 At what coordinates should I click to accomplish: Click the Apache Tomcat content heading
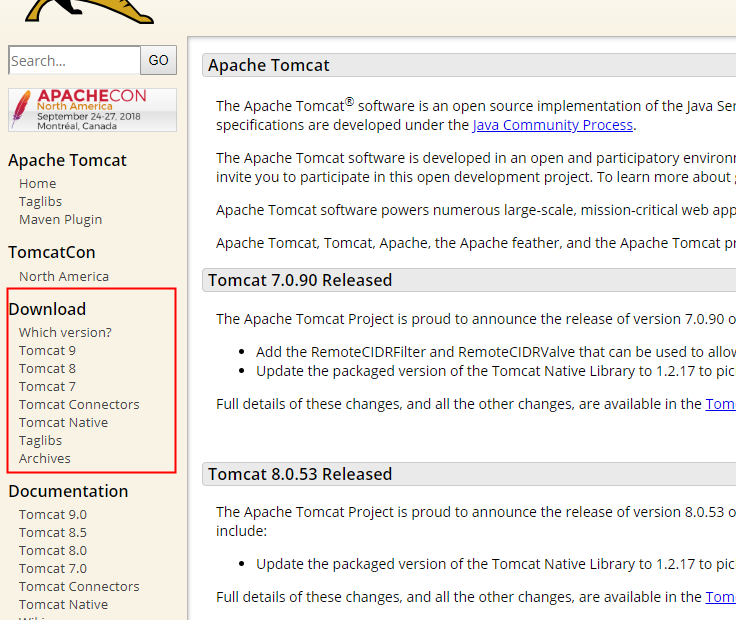click(269, 65)
